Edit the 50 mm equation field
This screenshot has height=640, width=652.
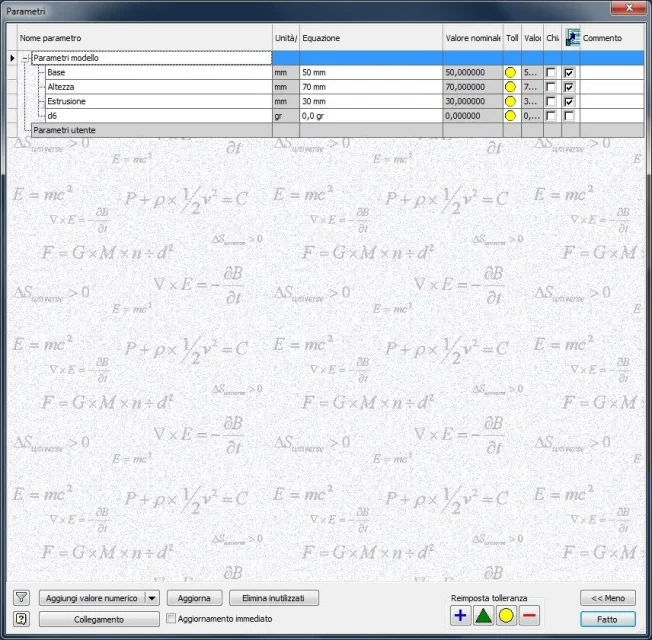pos(371,72)
